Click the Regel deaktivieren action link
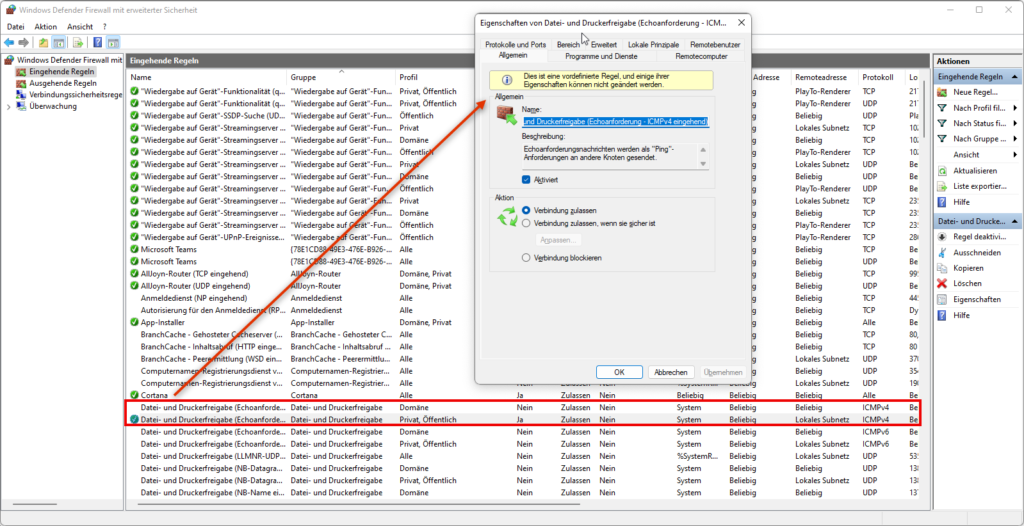 click(x=980, y=237)
